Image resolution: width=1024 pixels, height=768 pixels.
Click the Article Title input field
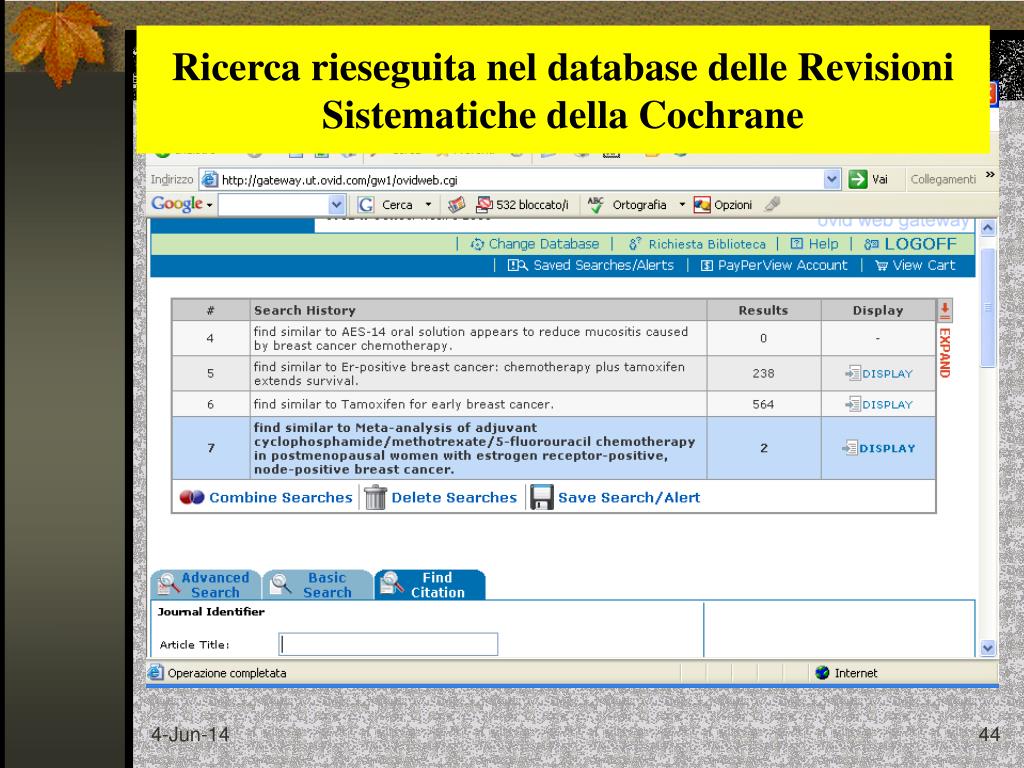point(388,645)
